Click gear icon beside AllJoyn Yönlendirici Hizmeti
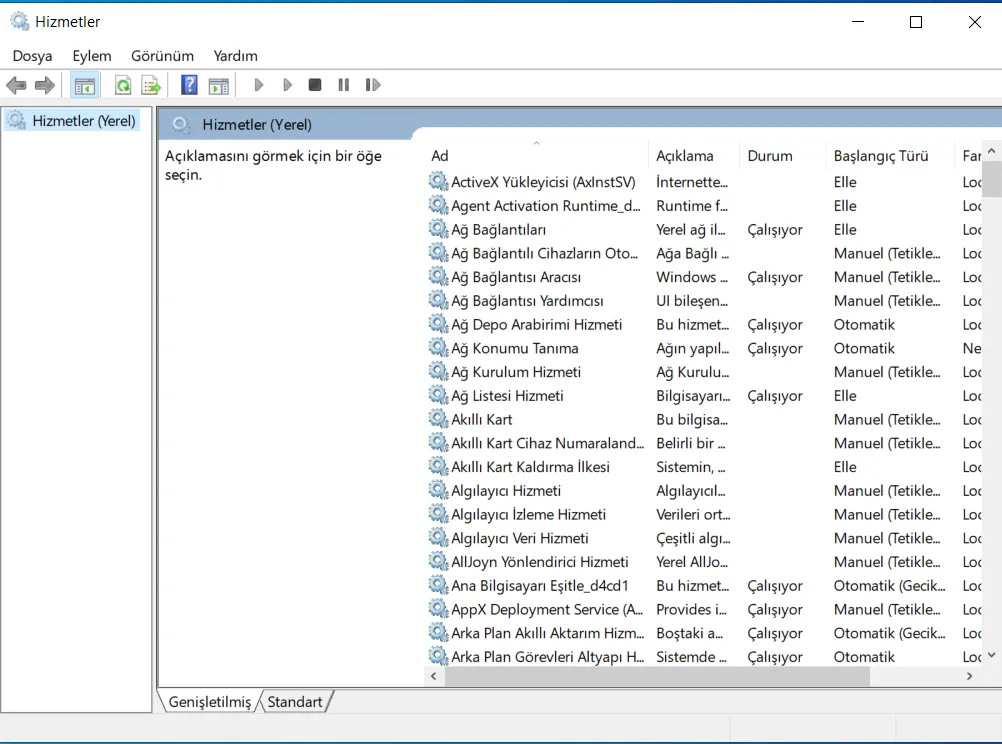Image resolution: width=1002 pixels, height=744 pixels. (438, 561)
